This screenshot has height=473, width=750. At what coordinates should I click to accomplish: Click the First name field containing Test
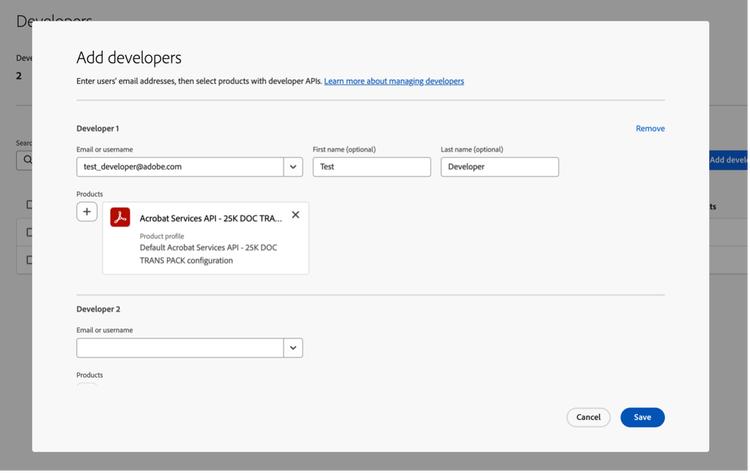372,167
